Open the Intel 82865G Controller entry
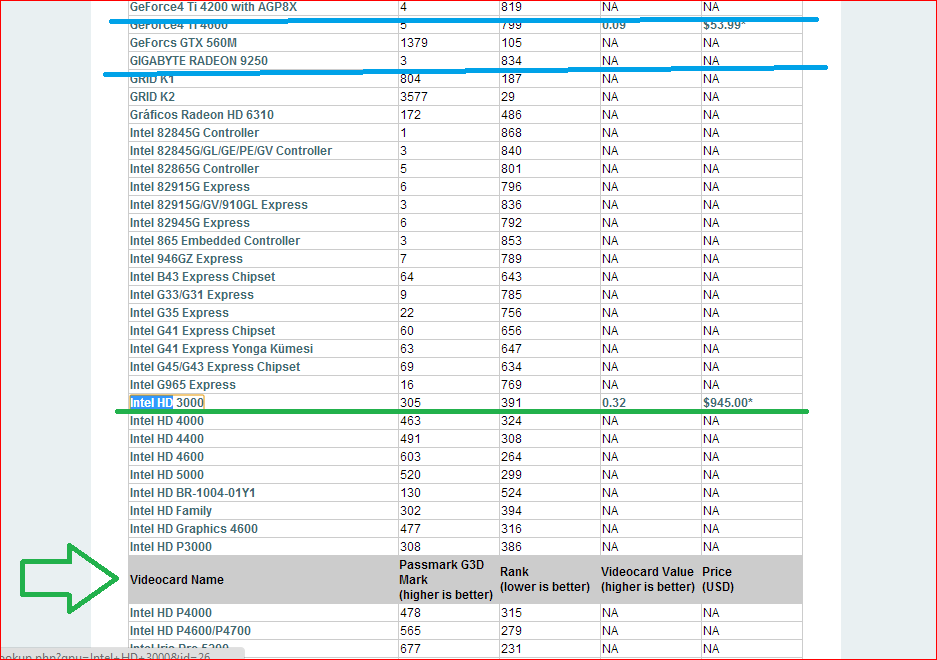 (x=195, y=169)
